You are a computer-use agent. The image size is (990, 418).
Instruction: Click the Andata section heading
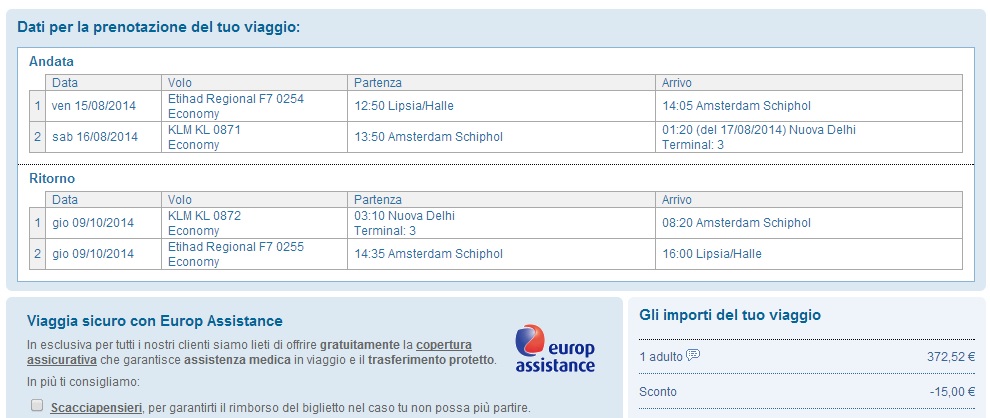(51, 61)
